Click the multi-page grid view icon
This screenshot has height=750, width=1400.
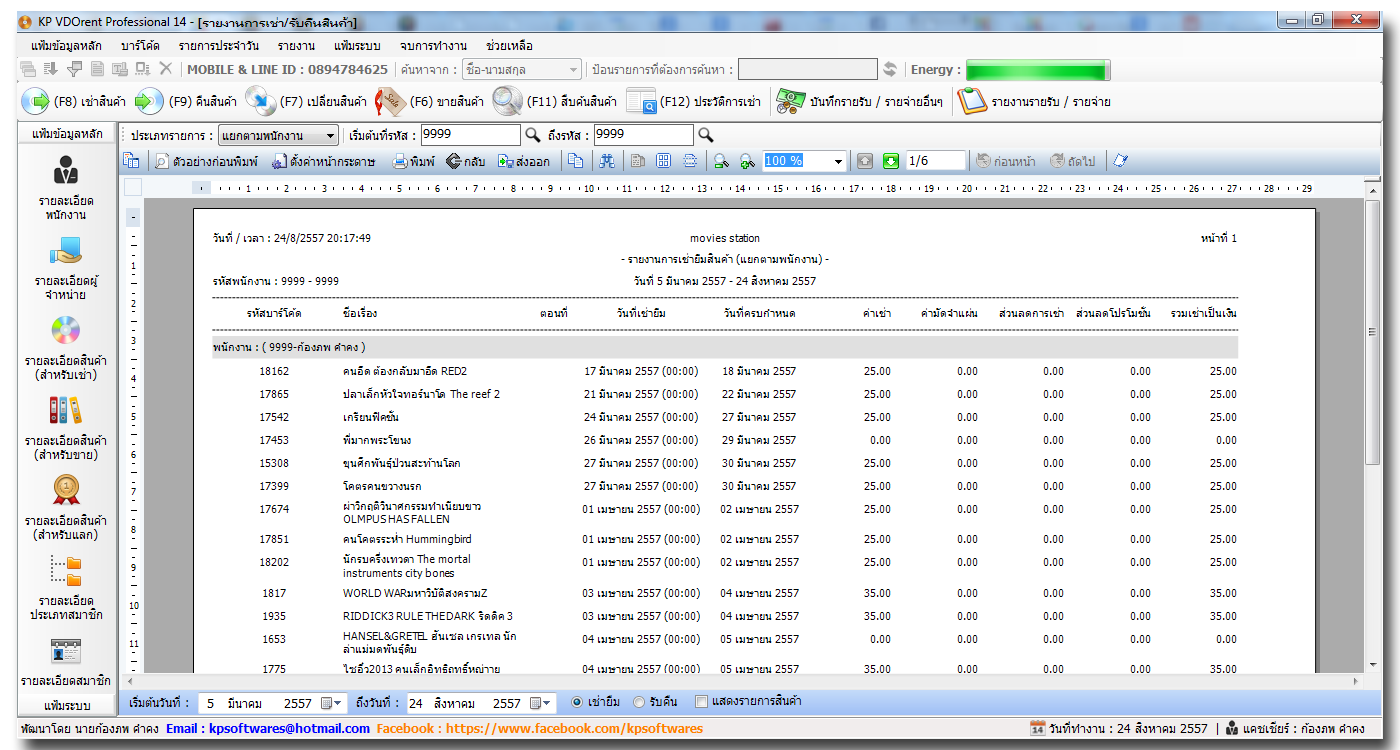[x=663, y=161]
